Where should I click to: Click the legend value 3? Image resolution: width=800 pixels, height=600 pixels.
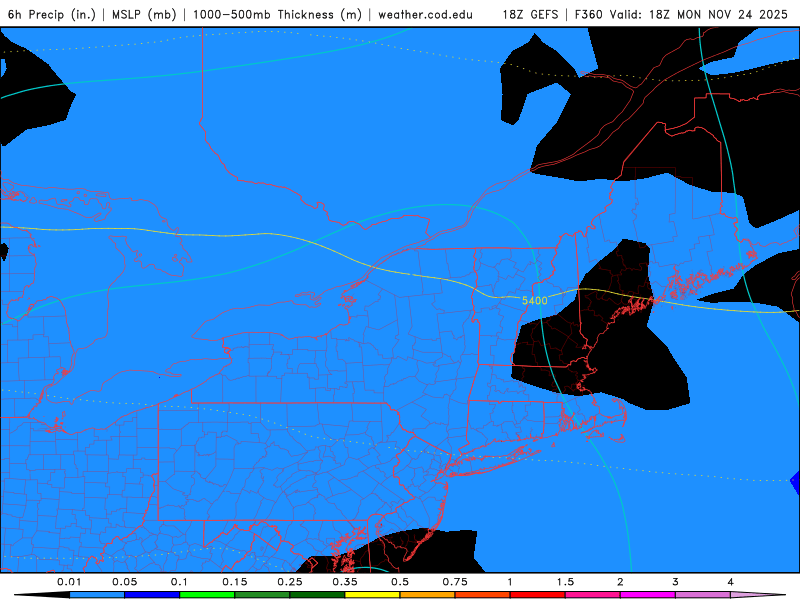pos(675,582)
